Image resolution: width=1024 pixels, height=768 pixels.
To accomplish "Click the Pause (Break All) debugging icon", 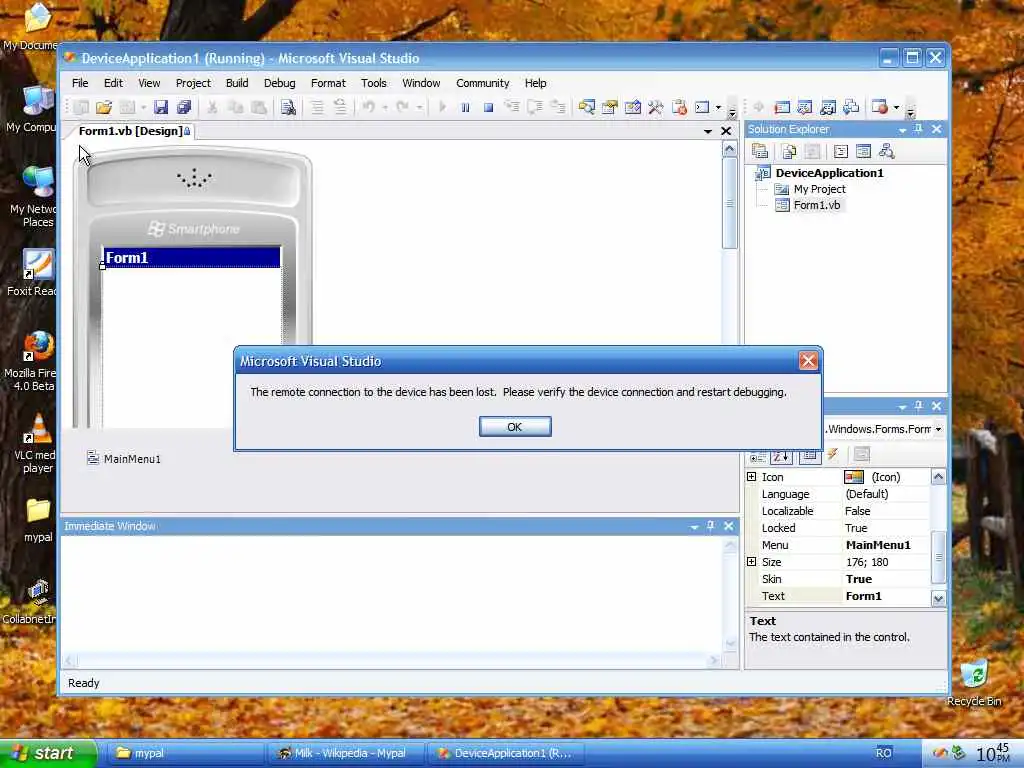I will 465,107.
